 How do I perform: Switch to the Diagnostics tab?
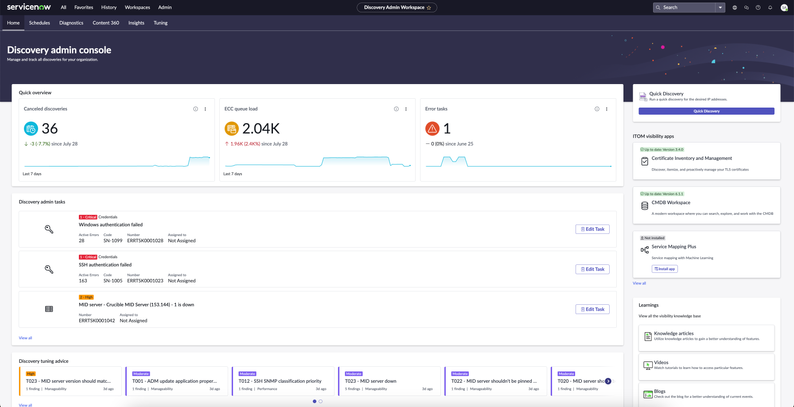tap(71, 23)
